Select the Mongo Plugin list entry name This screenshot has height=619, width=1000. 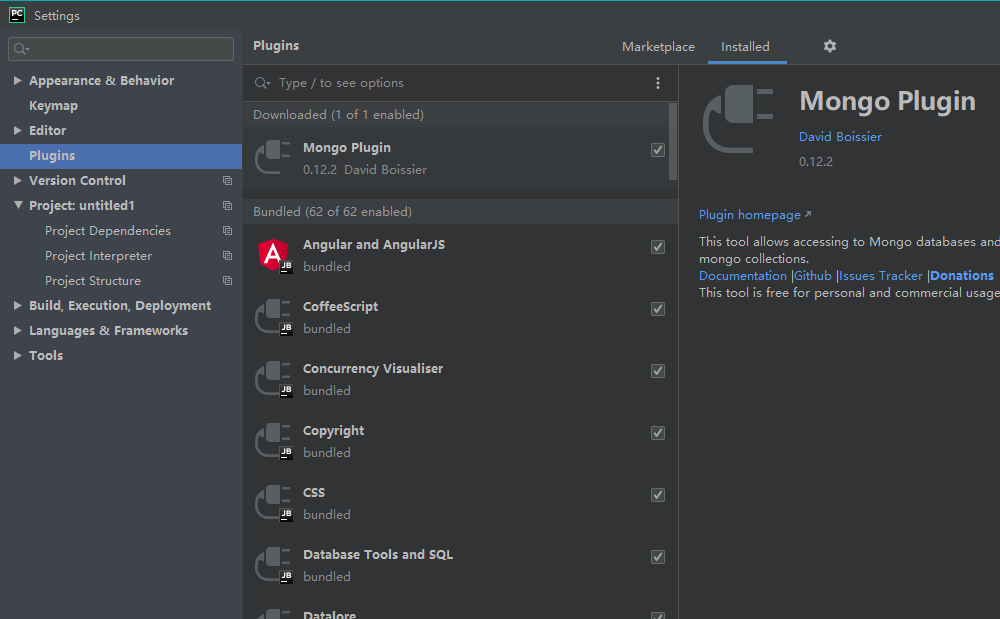[x=347, y=147]
